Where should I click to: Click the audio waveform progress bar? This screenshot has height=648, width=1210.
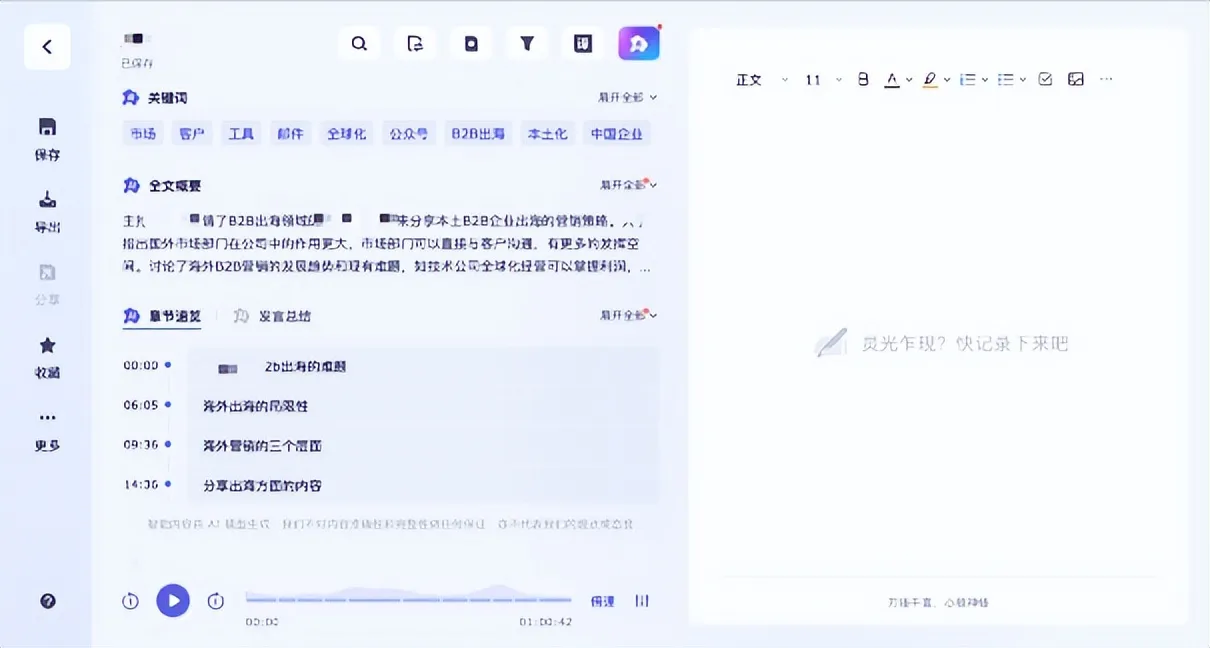[x=408, y=598]
